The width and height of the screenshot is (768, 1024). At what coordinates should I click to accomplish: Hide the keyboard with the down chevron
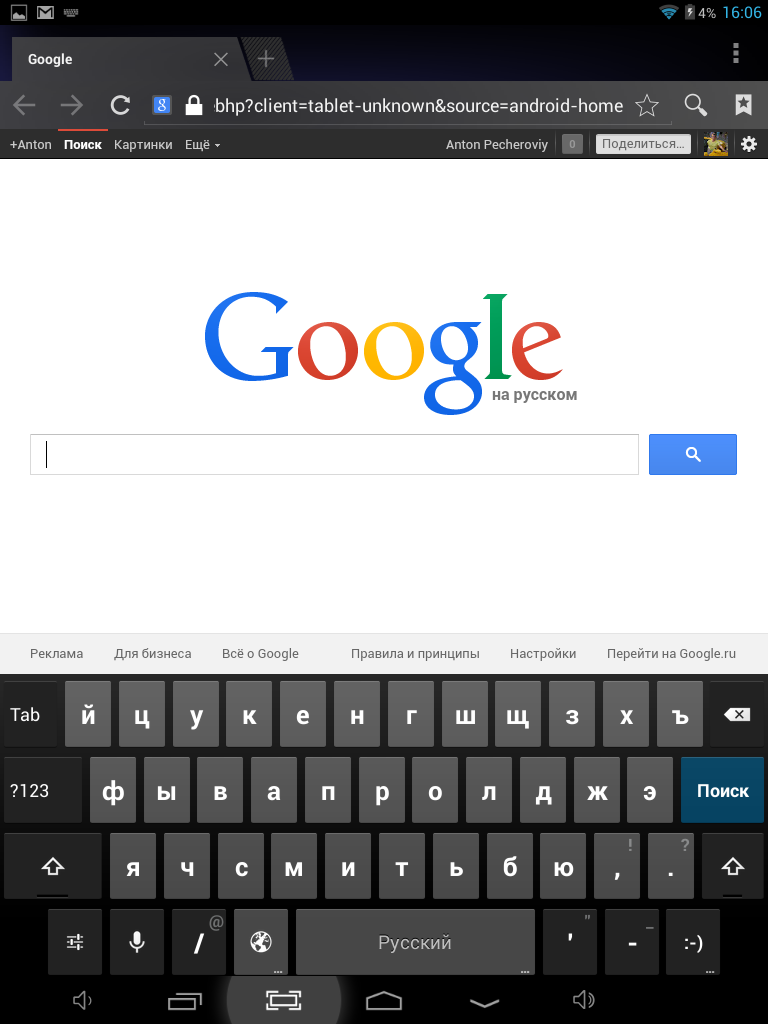coord(485,1002)
